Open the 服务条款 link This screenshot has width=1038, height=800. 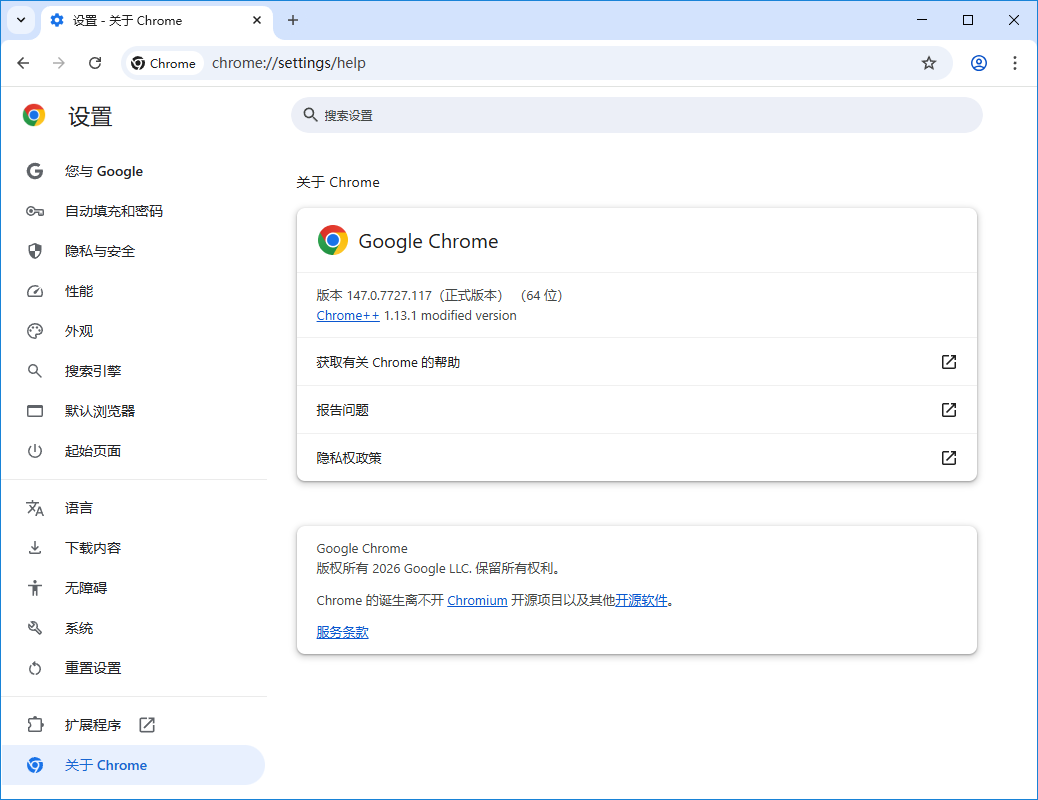click(x=342, y=632)
